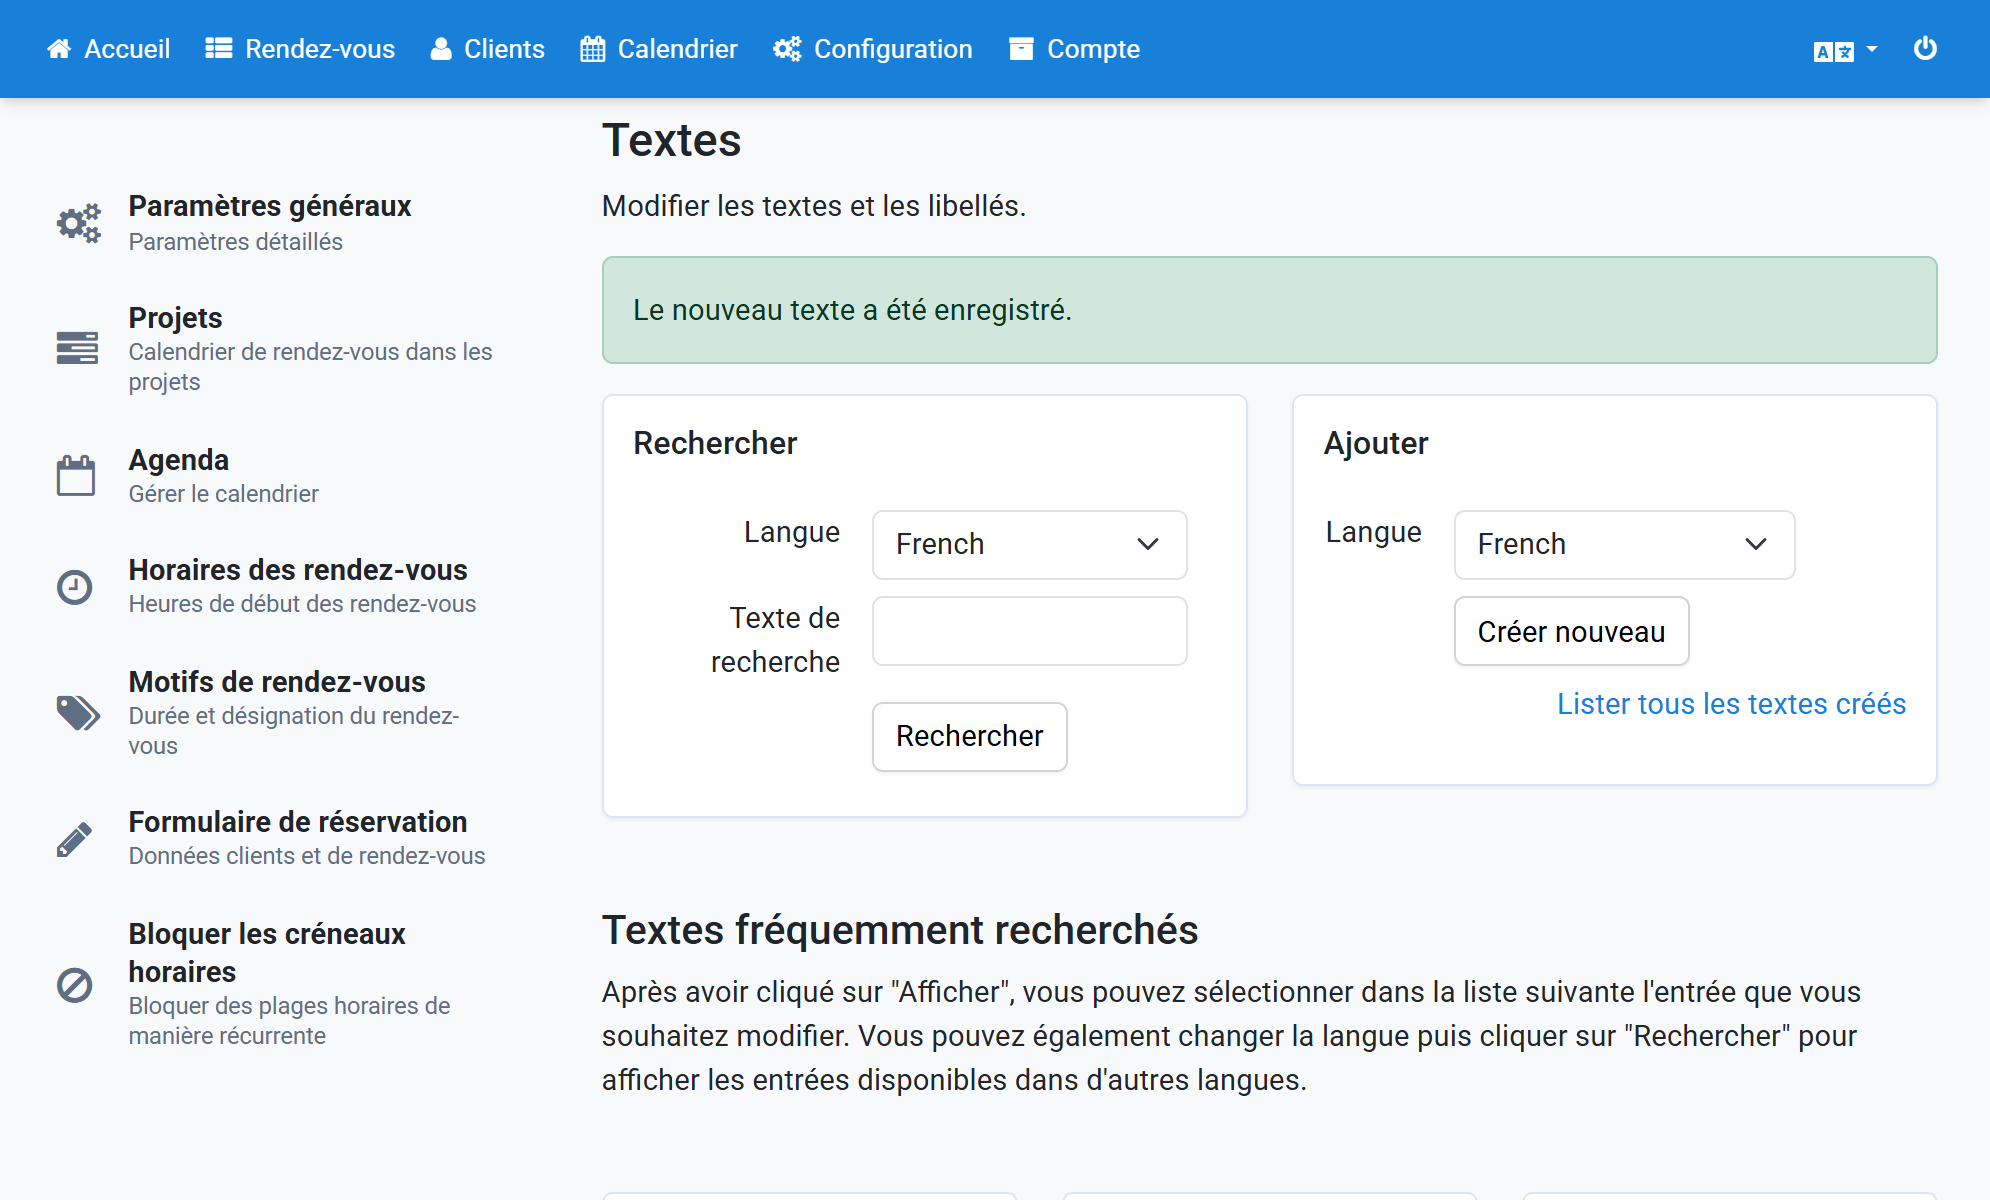Click the gears icon for Paramètres généraux
The width and height of the screenshot is (1990, 1200).
(x=78, y=223)
